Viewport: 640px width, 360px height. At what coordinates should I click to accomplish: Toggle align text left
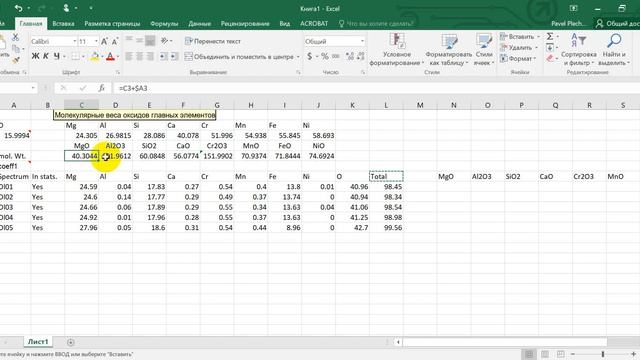coord(129,56)
